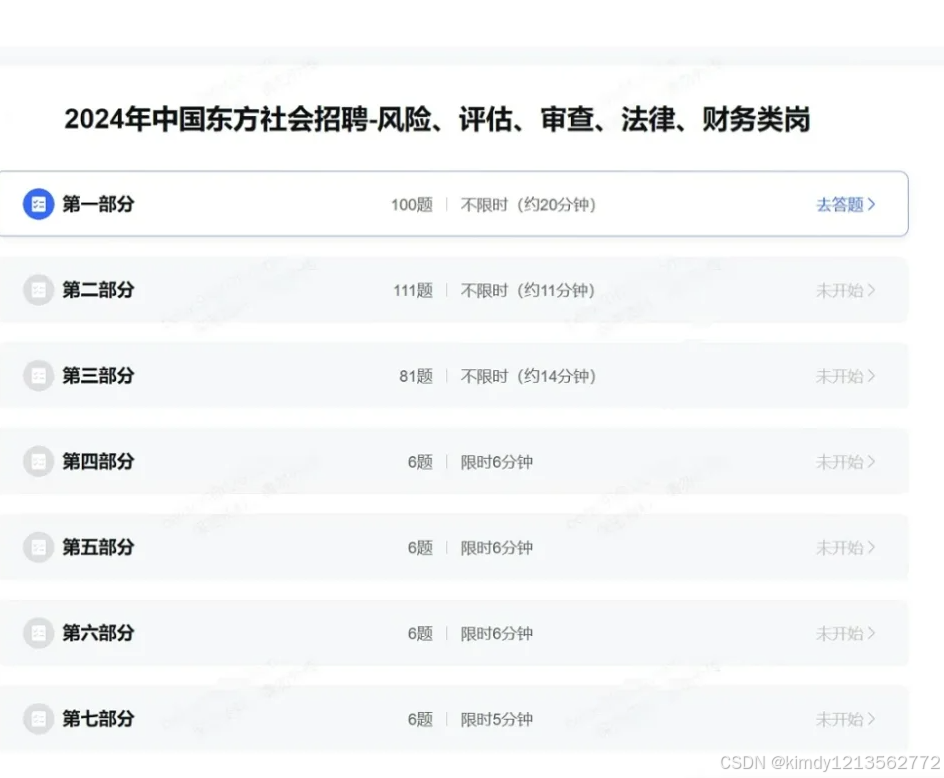
Task: Click the gray icon beside 第六部分
Action: coord(39,633)
